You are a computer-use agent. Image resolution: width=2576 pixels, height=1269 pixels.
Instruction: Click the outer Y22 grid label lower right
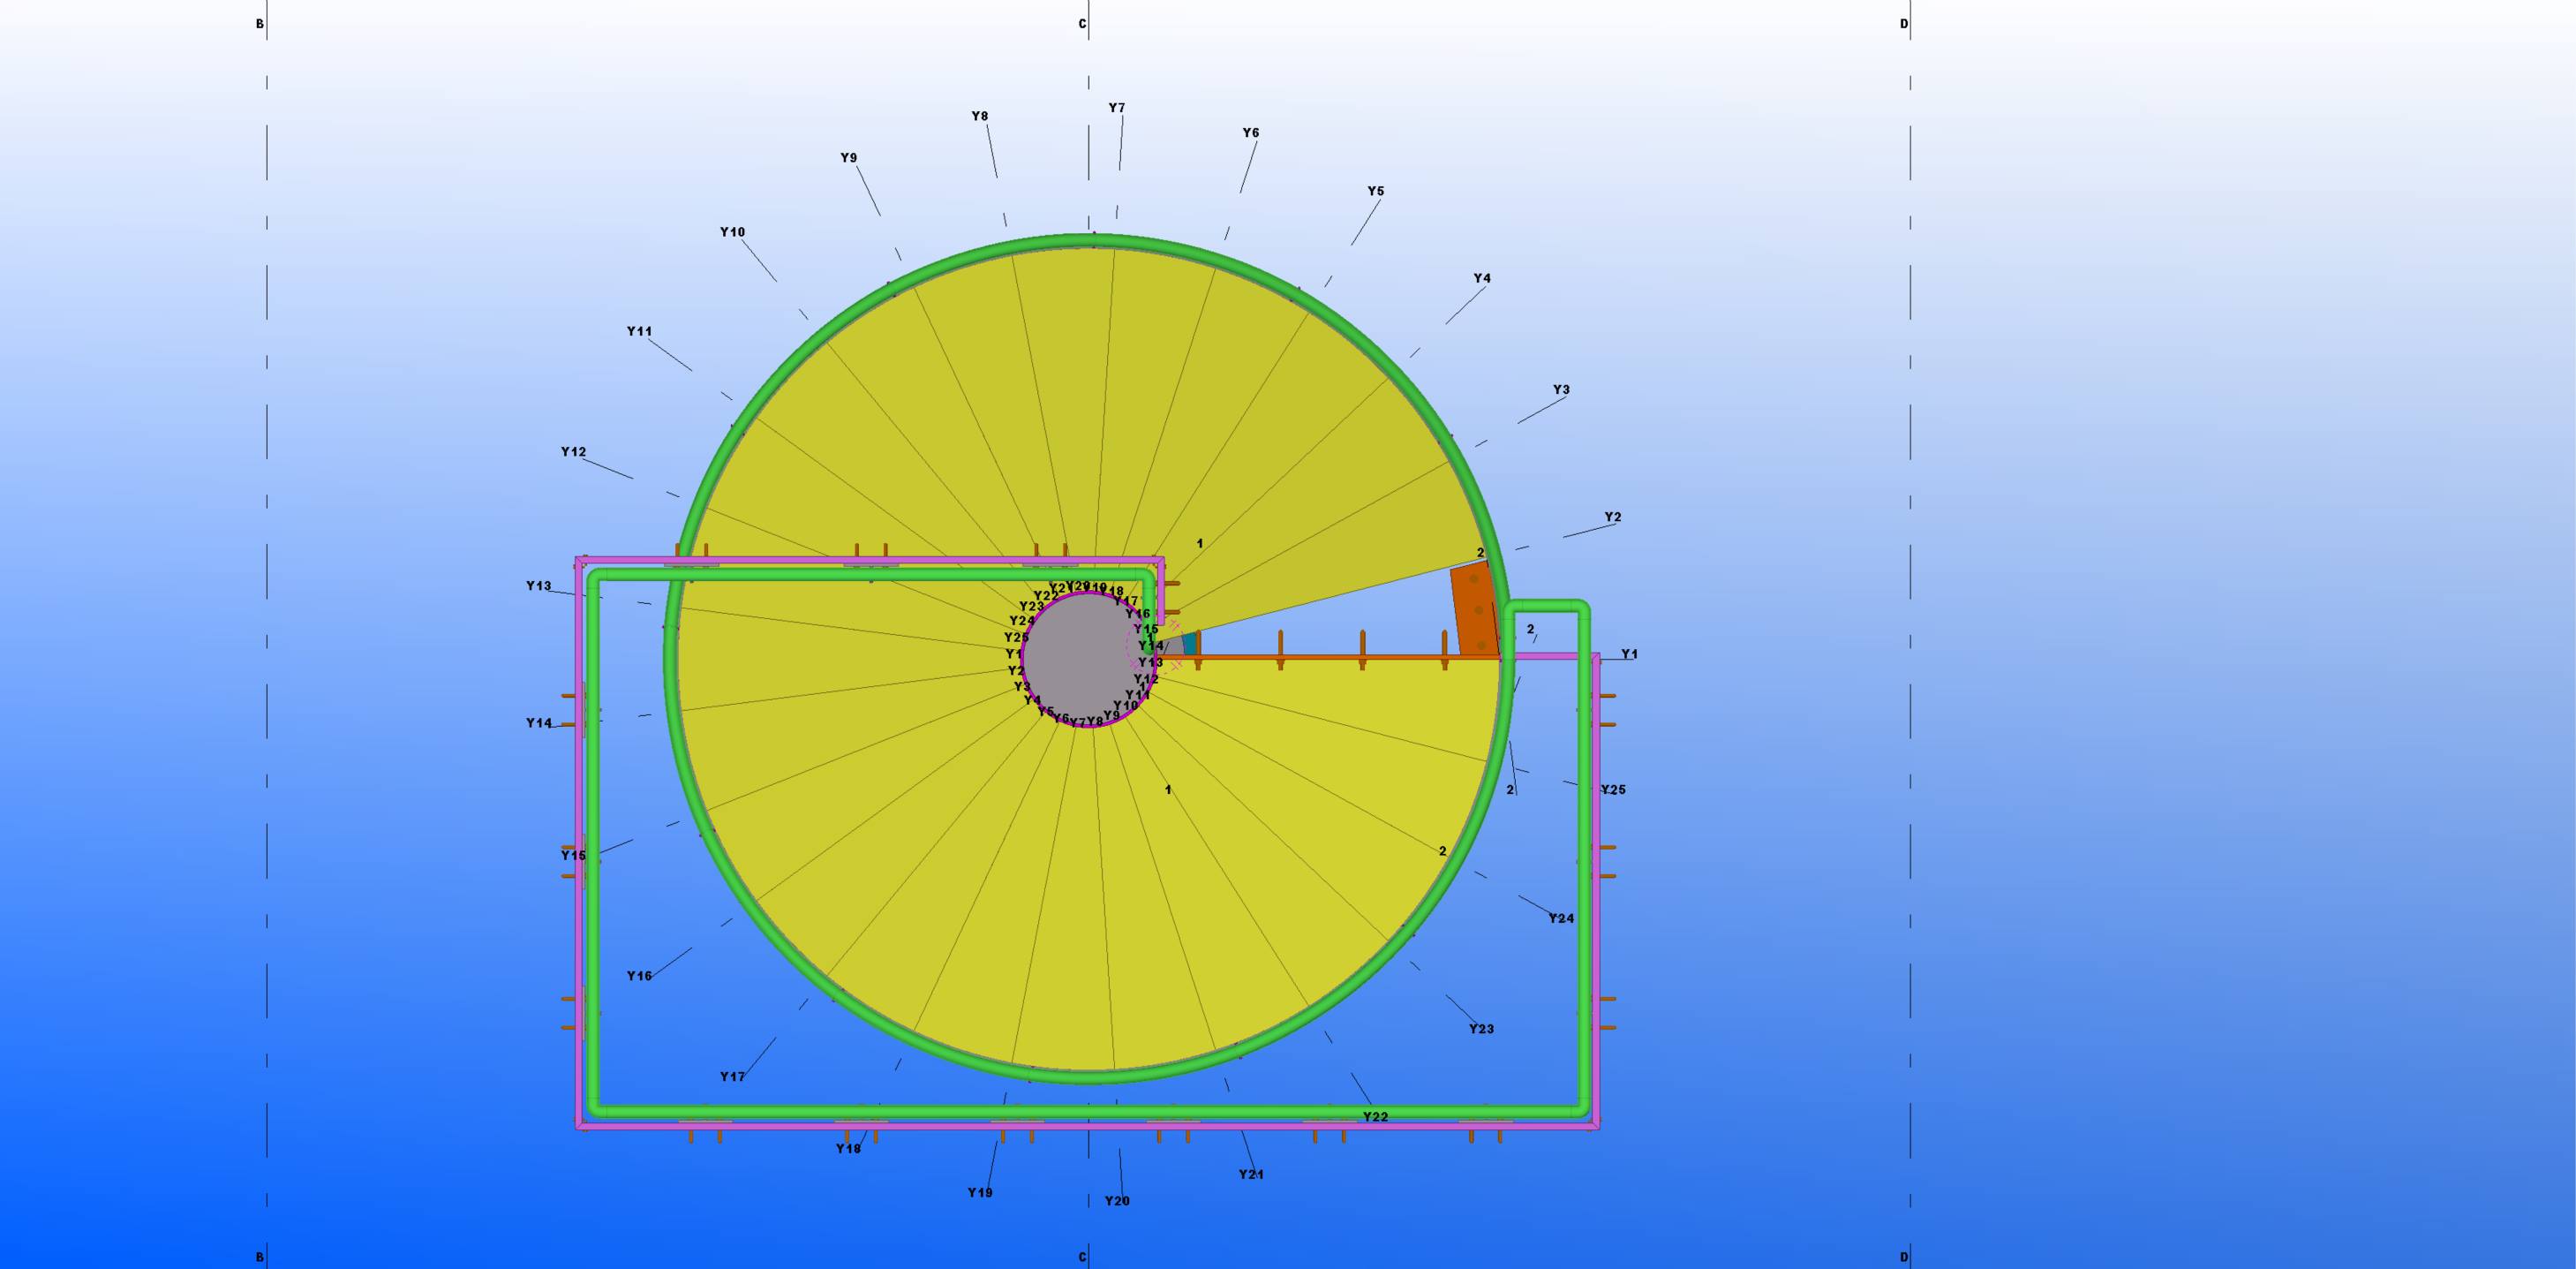click(x=1376, y=1117)
